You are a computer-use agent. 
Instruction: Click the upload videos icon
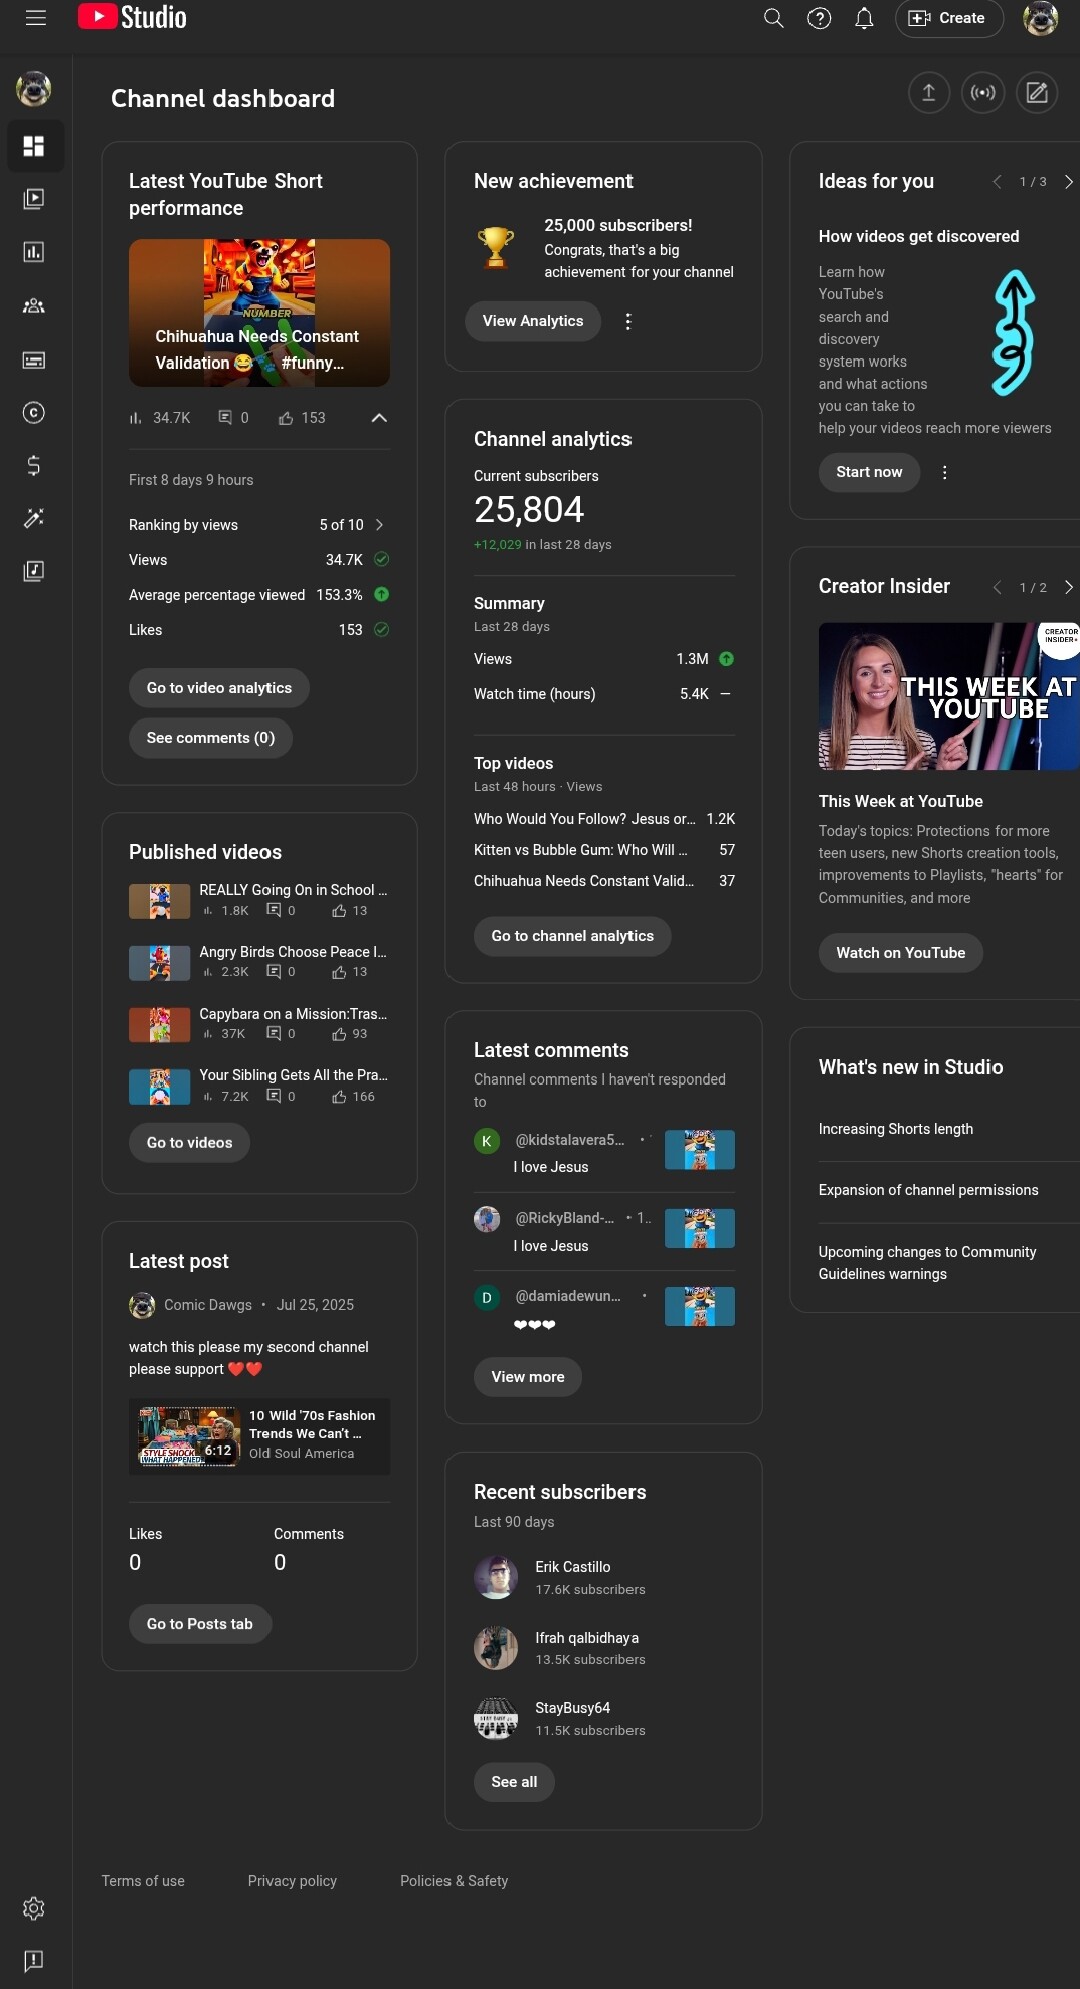tap(928, 93)
